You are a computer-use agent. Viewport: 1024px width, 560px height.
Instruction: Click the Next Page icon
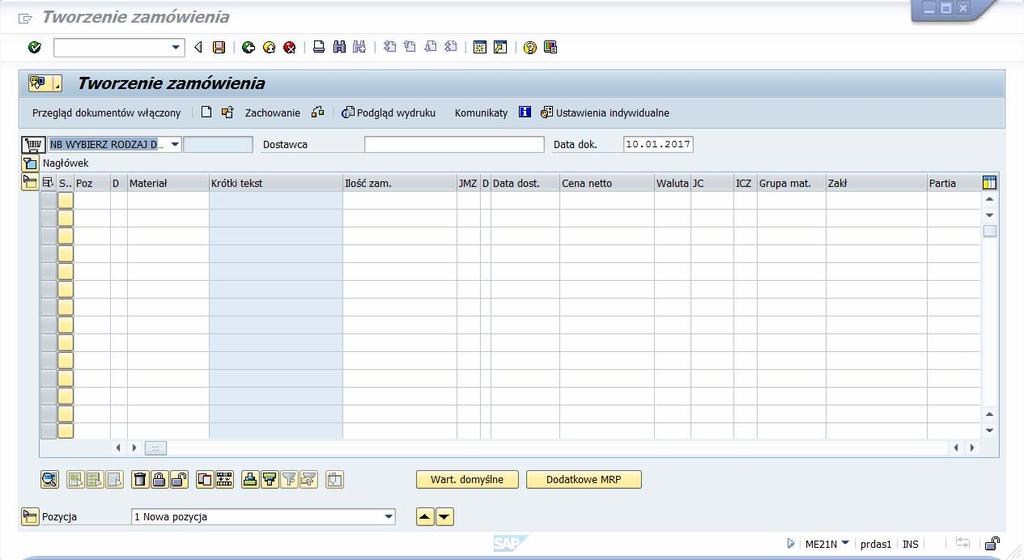[x=430, y=47]
